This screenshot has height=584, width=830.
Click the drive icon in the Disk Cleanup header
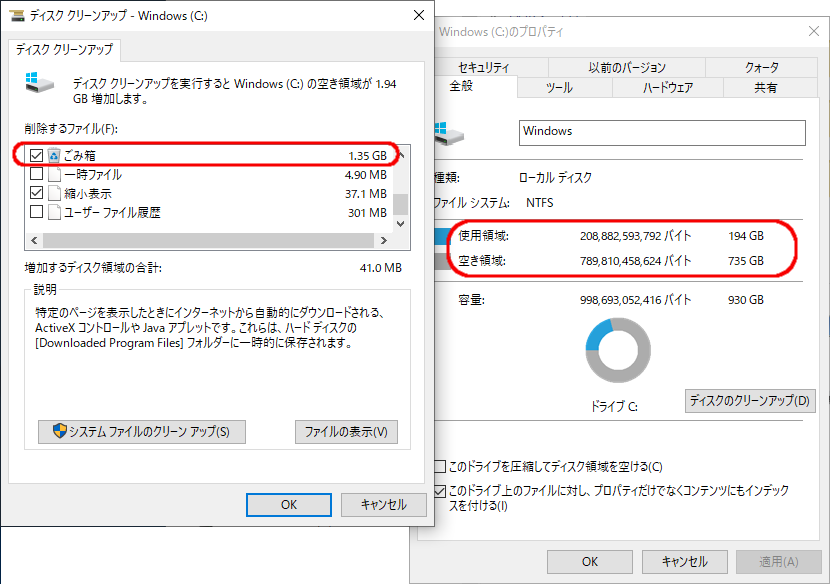pyautogui.click(x=40, y=84)
